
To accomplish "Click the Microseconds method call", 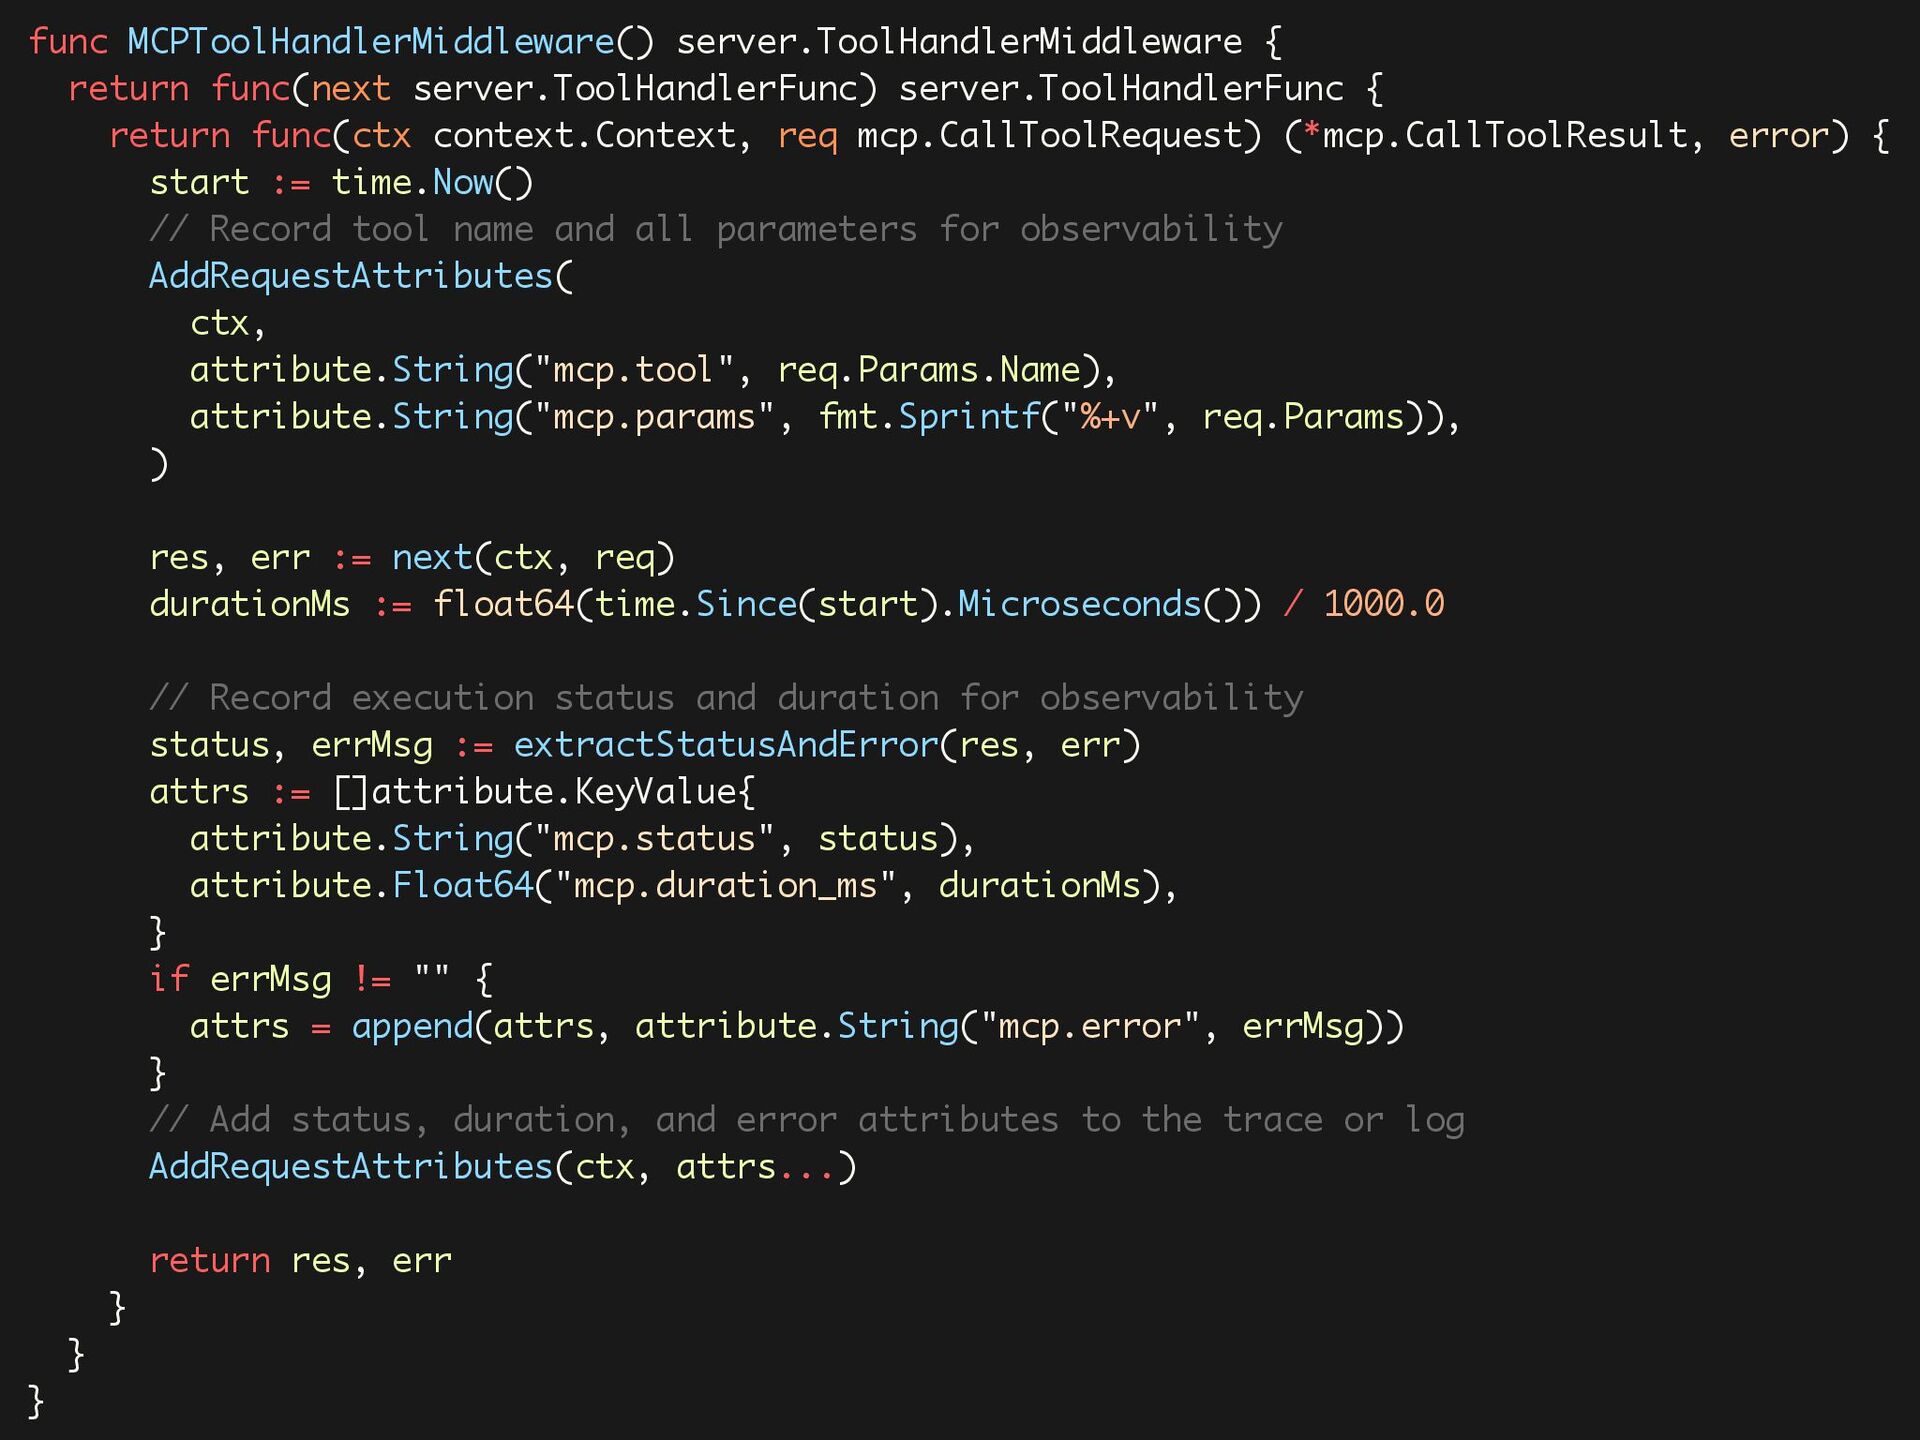I will [1079, 604].
